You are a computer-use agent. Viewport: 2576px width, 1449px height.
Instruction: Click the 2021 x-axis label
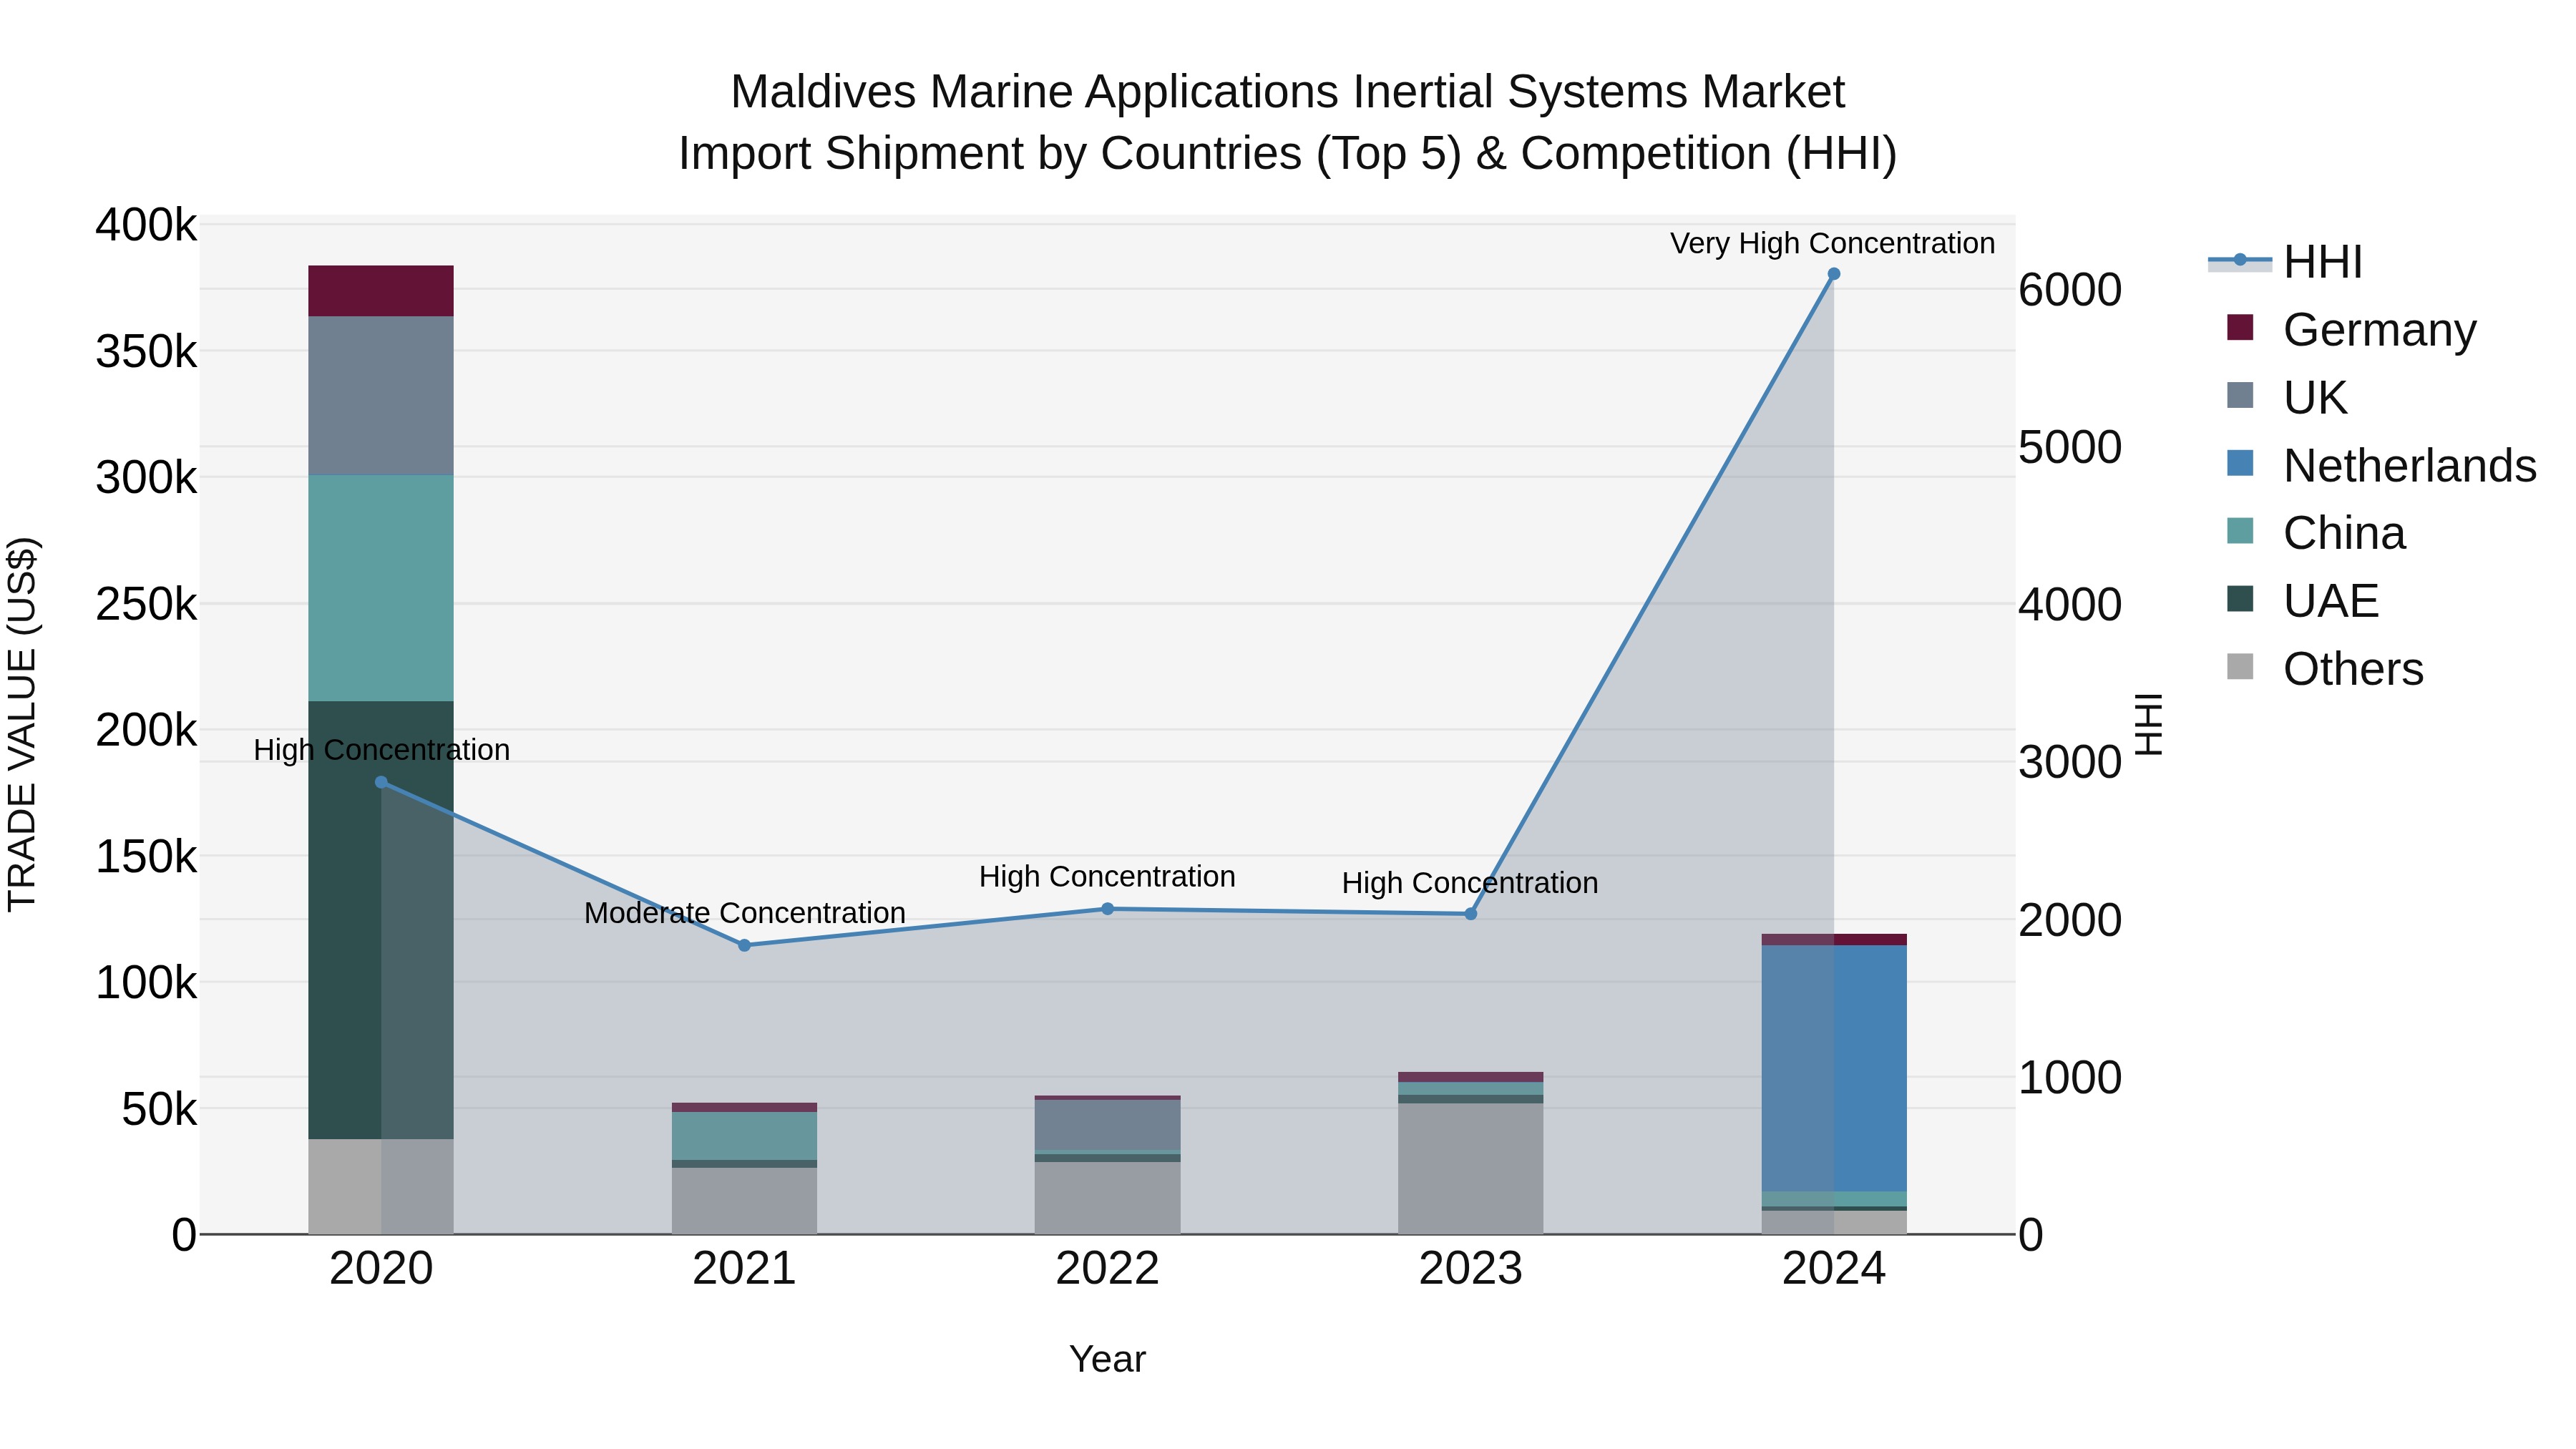click(x=744, y=1269)
